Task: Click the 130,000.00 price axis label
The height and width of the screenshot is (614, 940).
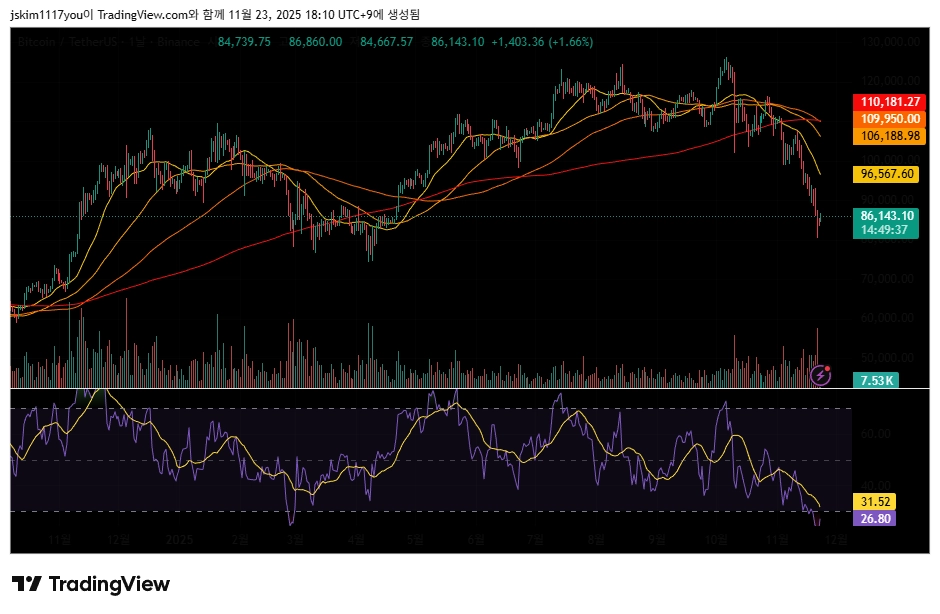Action: pos(890,42)
